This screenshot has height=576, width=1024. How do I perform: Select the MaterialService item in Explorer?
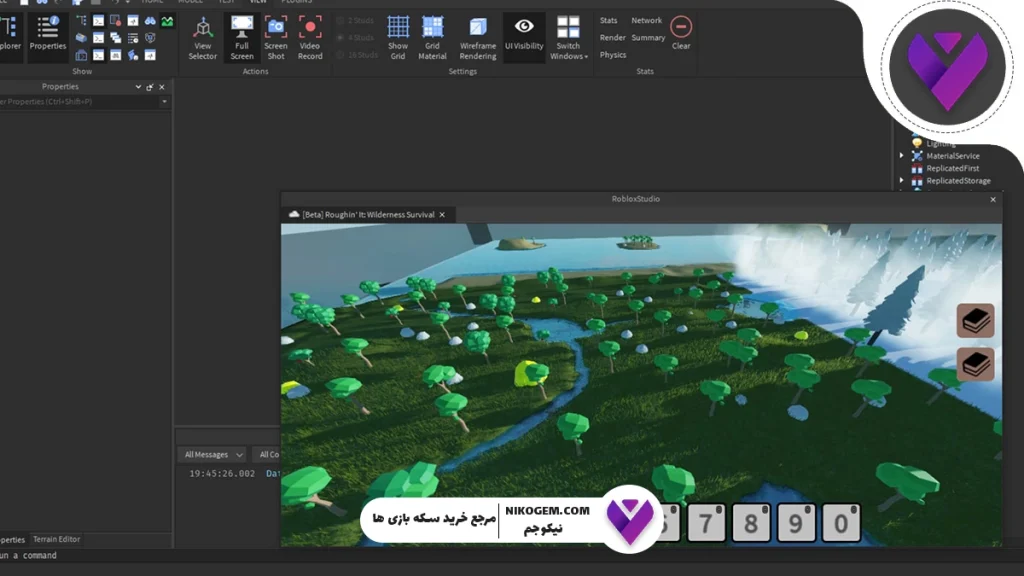point(952,156)
